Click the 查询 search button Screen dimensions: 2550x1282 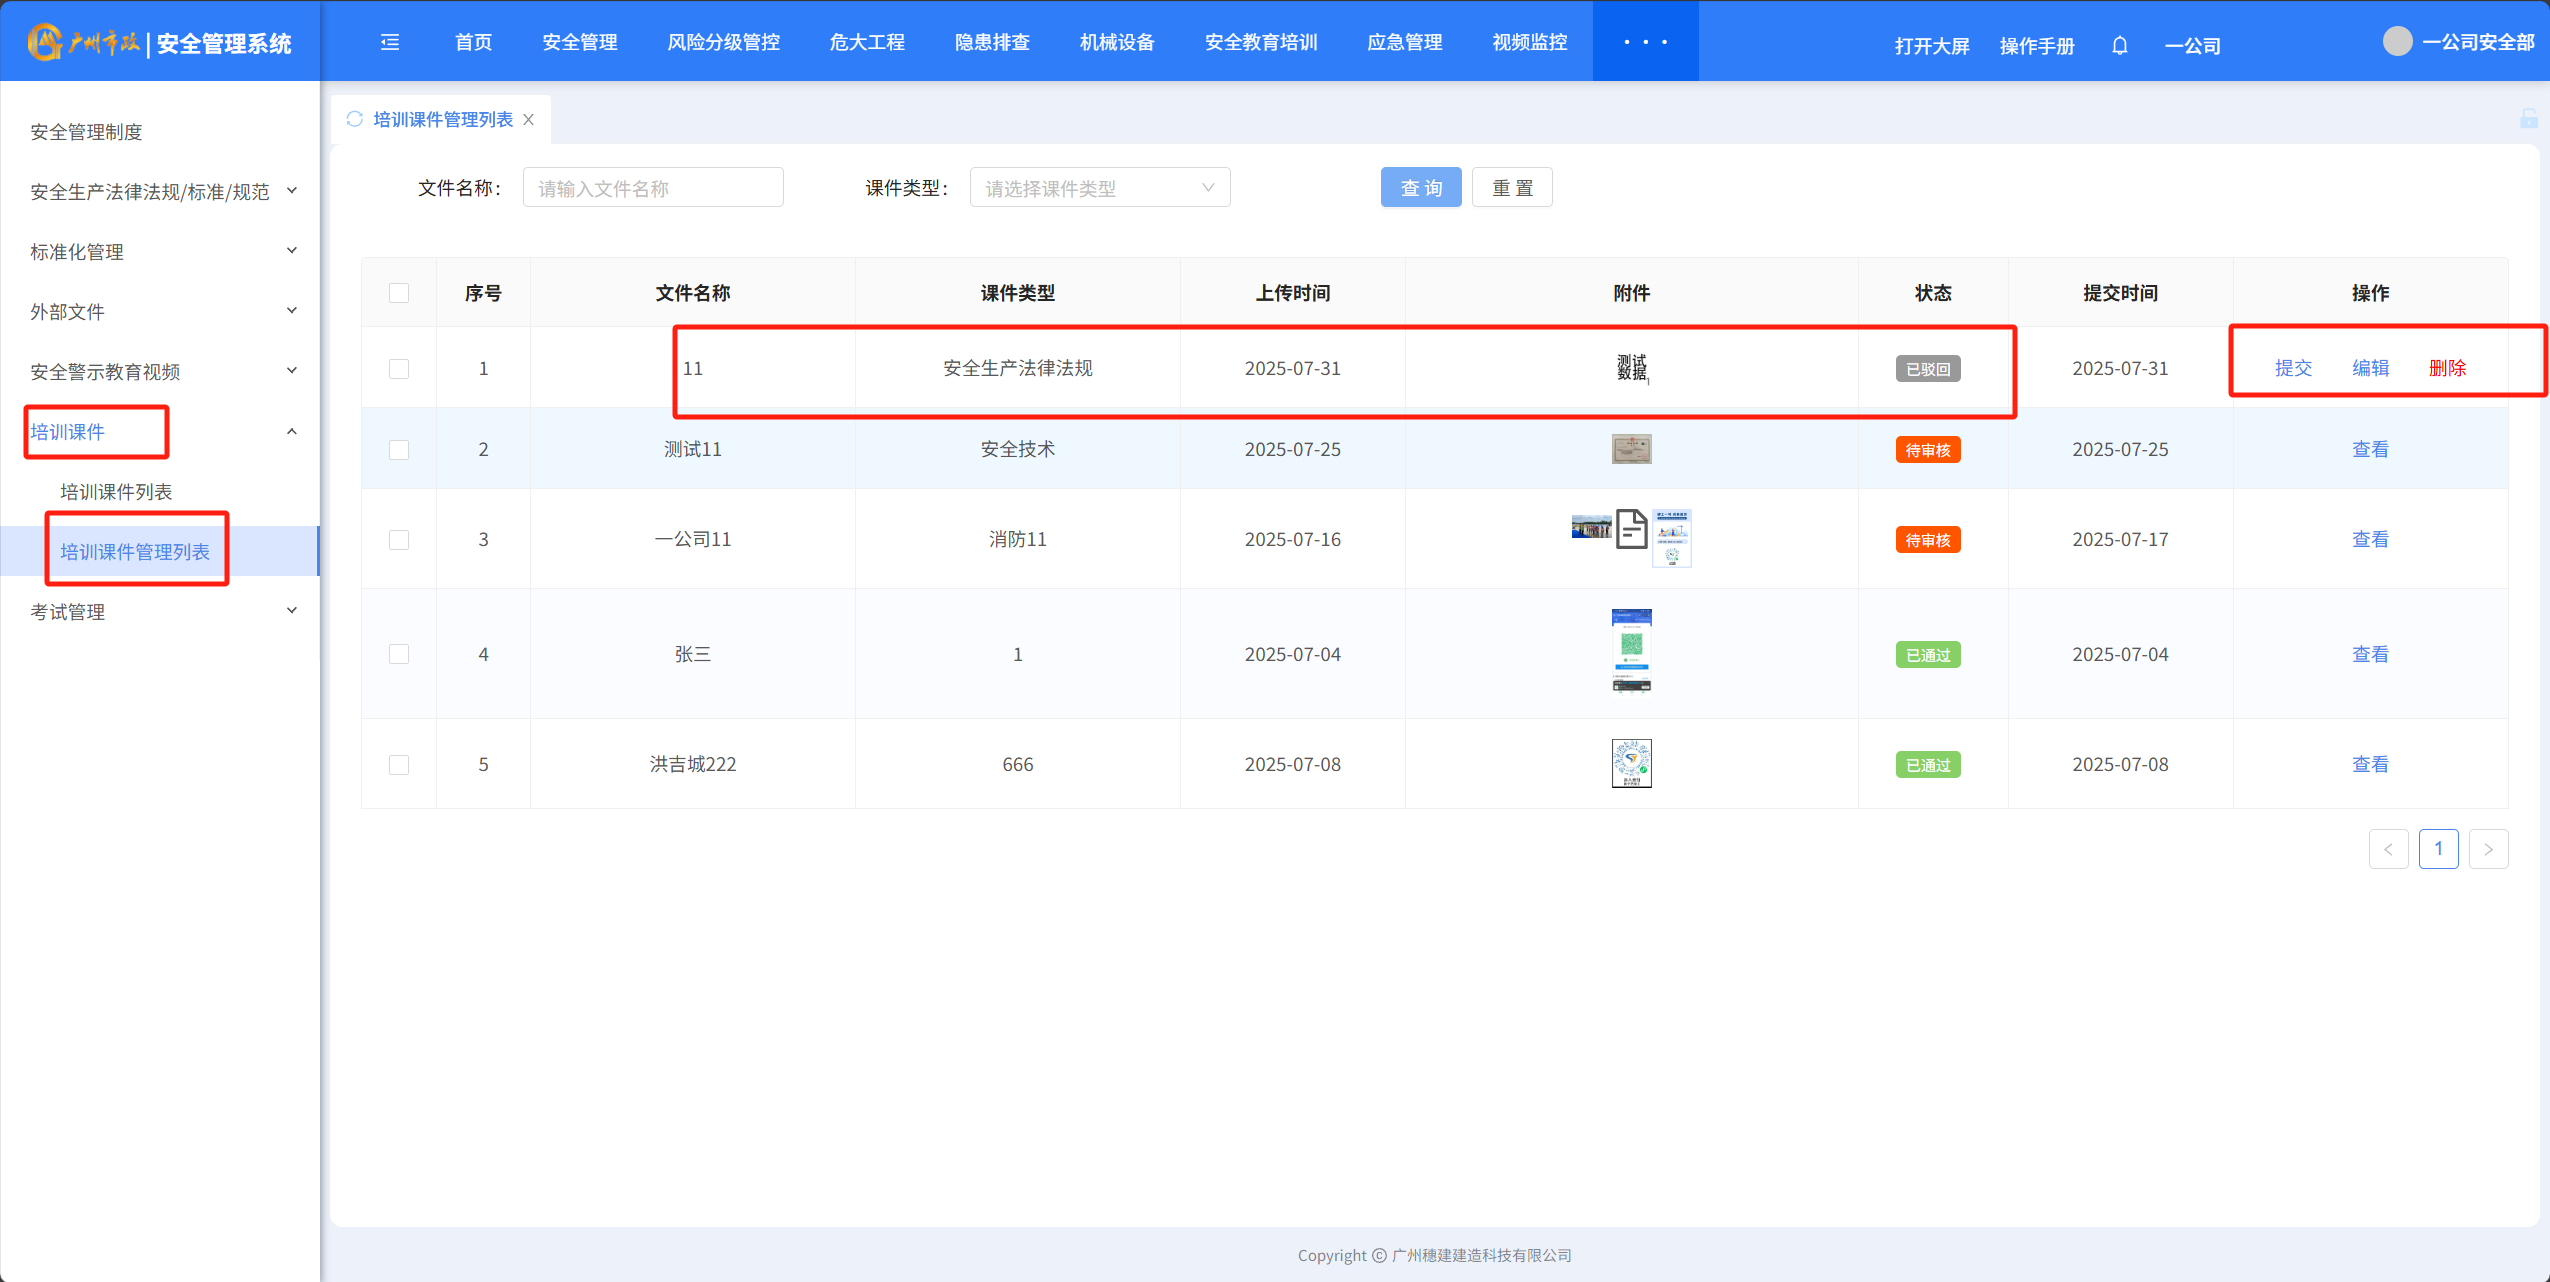tap(1420, 188)
